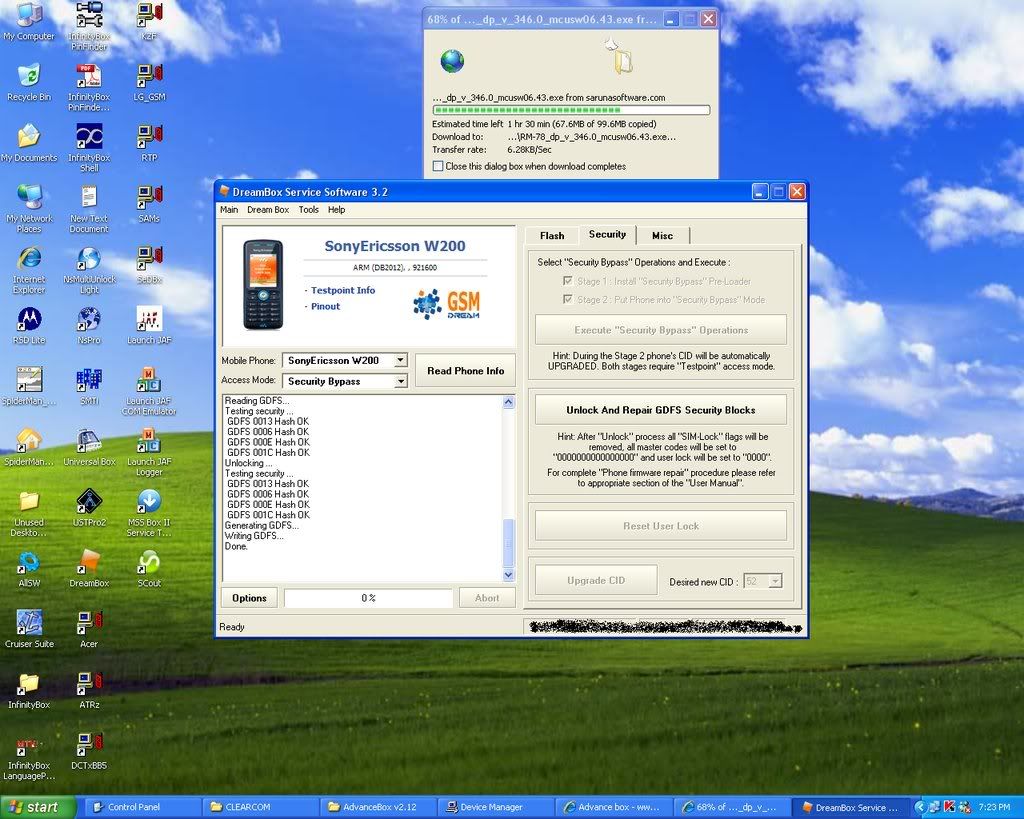Click the Kaspersky tray icon
This screenshot has height=819, width=1024.
point(949,807)
